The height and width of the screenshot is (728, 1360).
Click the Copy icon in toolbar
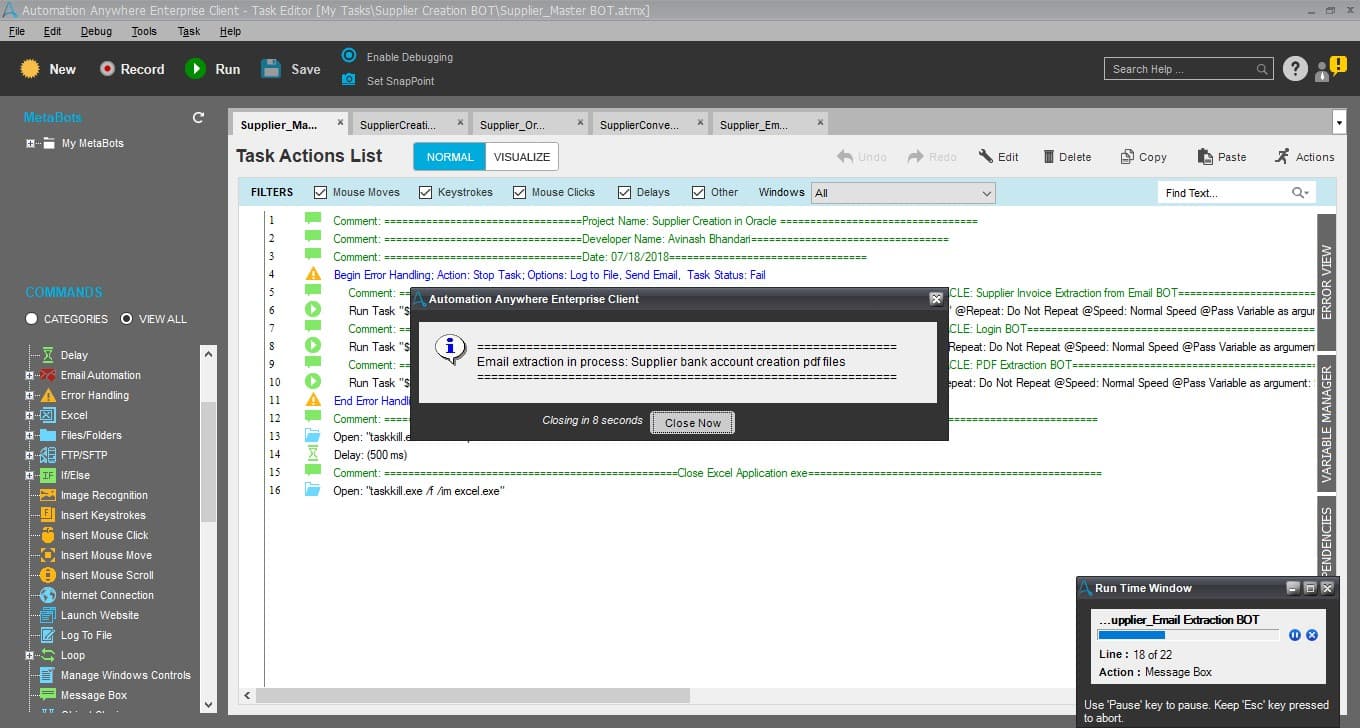click(x=1127, y=157)
